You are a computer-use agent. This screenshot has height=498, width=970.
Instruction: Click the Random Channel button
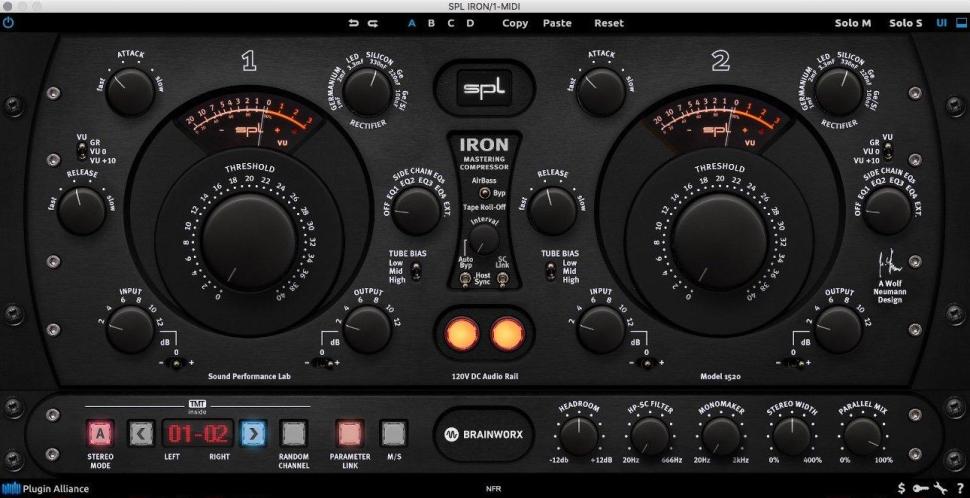pos(294,434)
